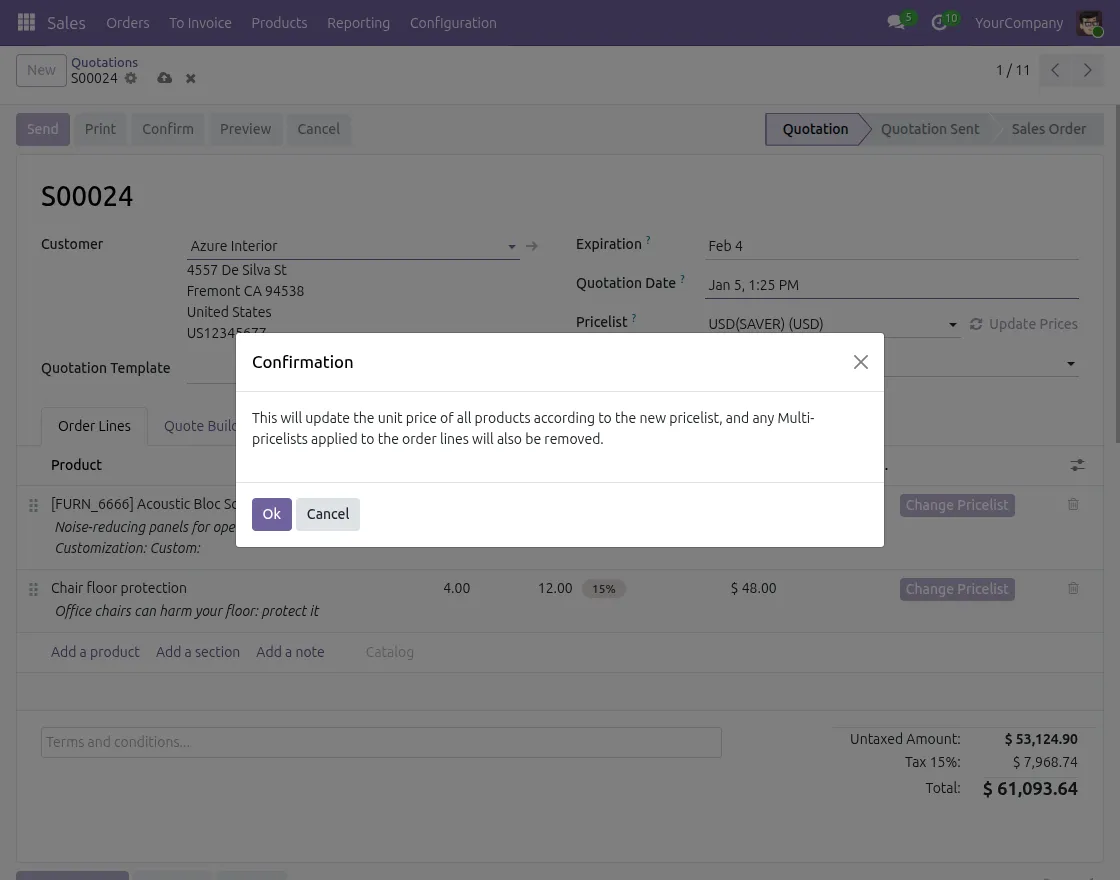The width and height of the screenshot is (1120, 880).
Task: Save record with the cloud upload icon
Action: (x=164, y=78)
